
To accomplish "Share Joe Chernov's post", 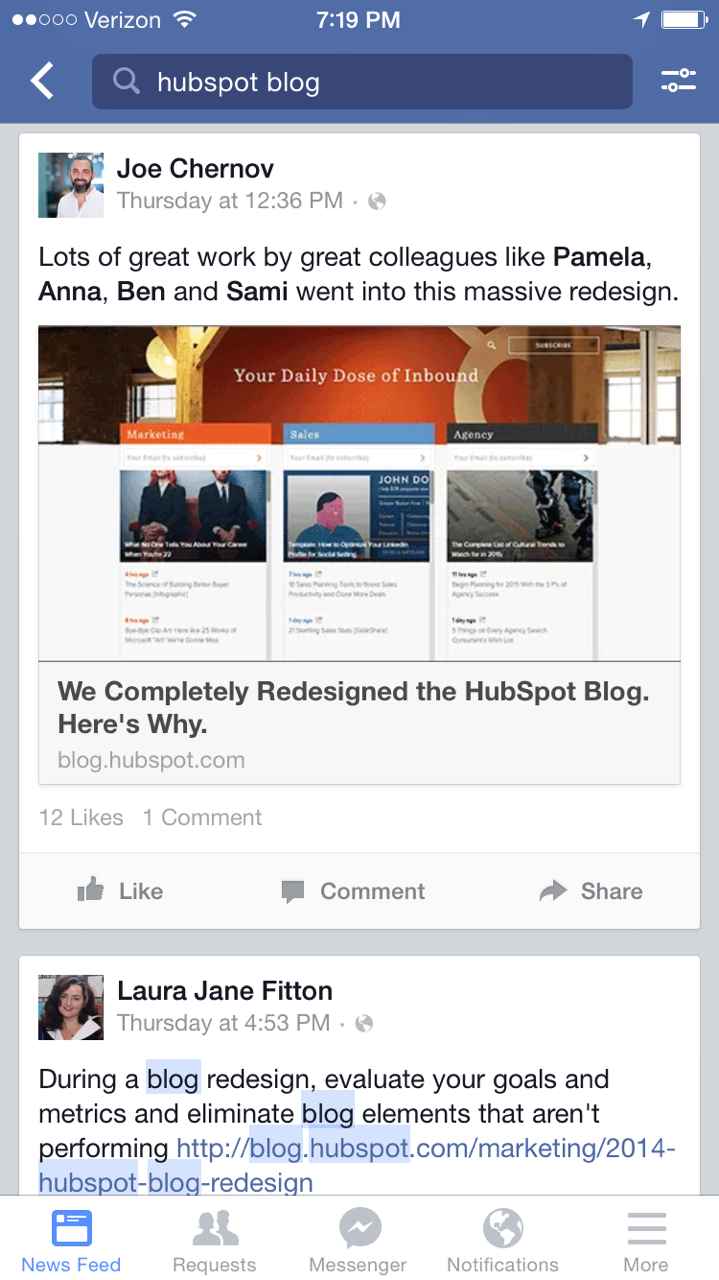I will click(x=590, y=890).
